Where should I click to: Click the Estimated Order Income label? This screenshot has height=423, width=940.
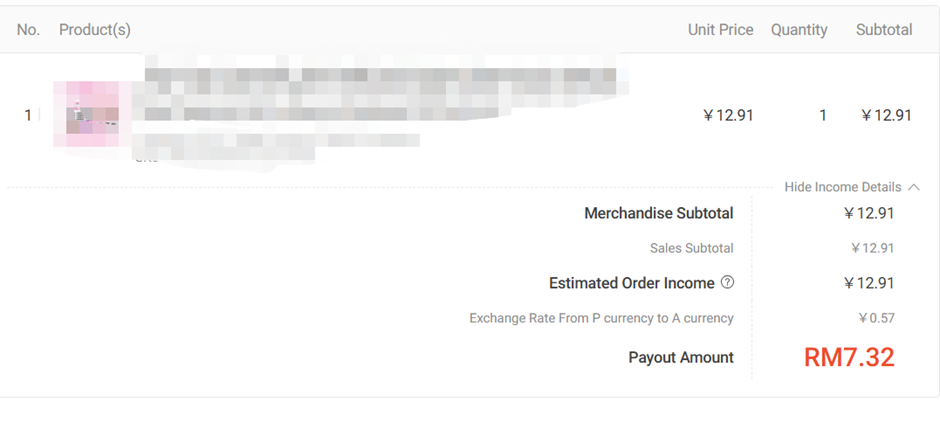[x=631, y=283]
